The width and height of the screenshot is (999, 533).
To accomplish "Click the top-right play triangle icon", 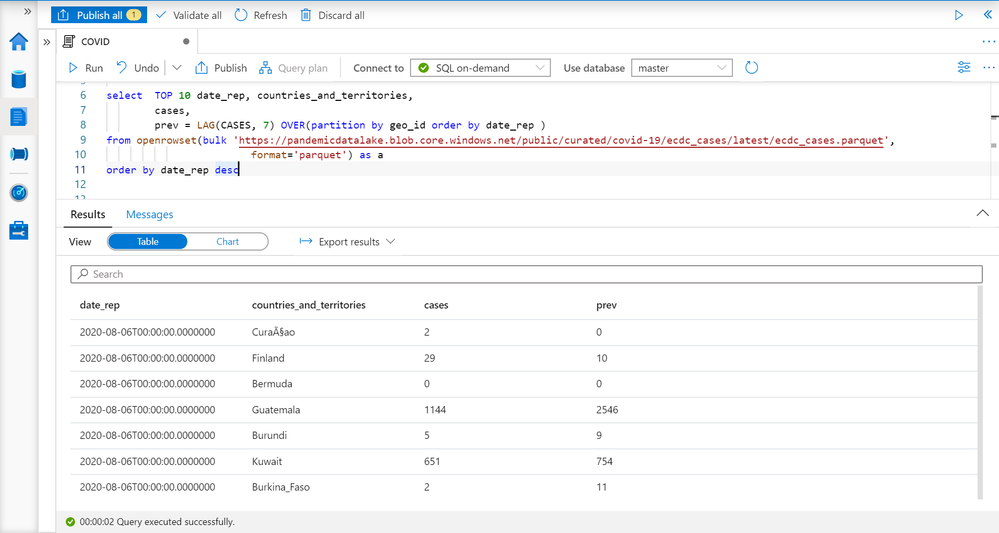I will [958, 15].
